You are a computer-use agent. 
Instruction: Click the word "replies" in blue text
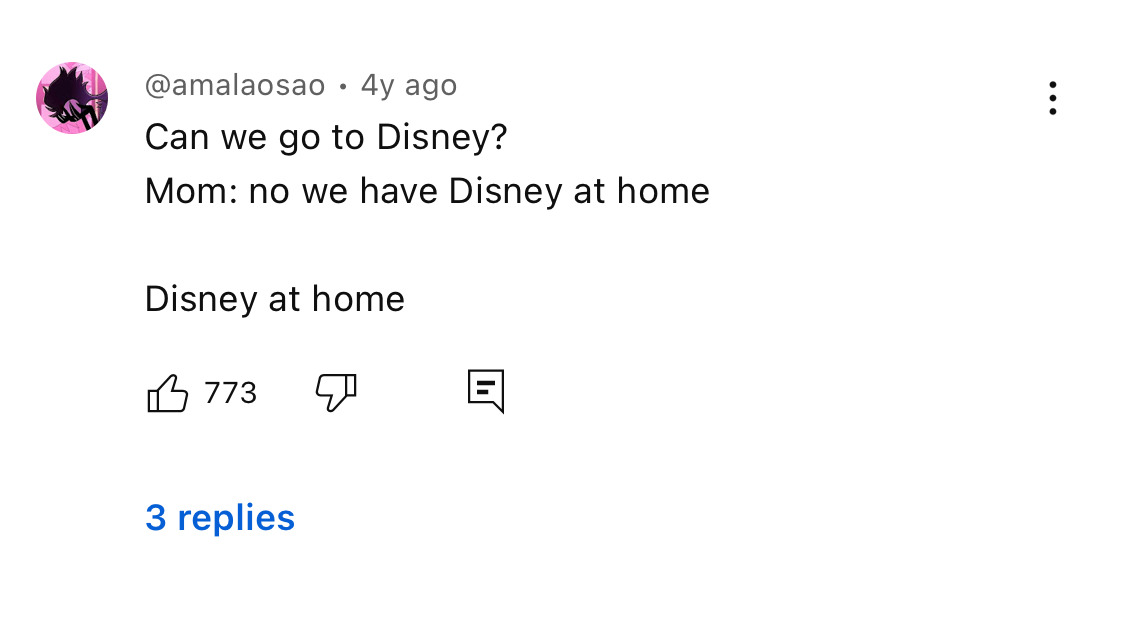[x=236, y=517]
